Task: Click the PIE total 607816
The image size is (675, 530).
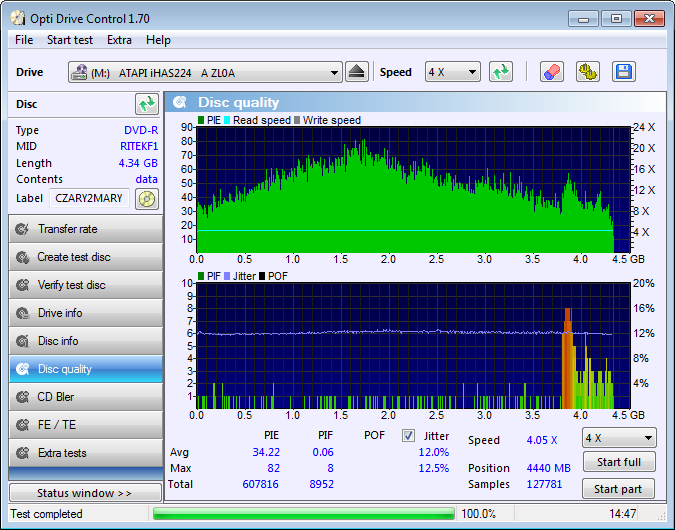Action: pos(260,484)
